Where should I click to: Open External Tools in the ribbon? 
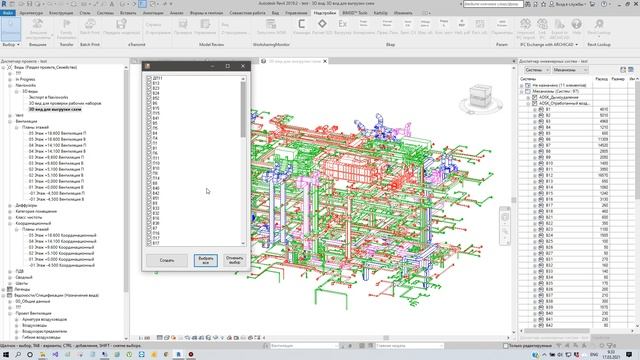click(38, 28)
